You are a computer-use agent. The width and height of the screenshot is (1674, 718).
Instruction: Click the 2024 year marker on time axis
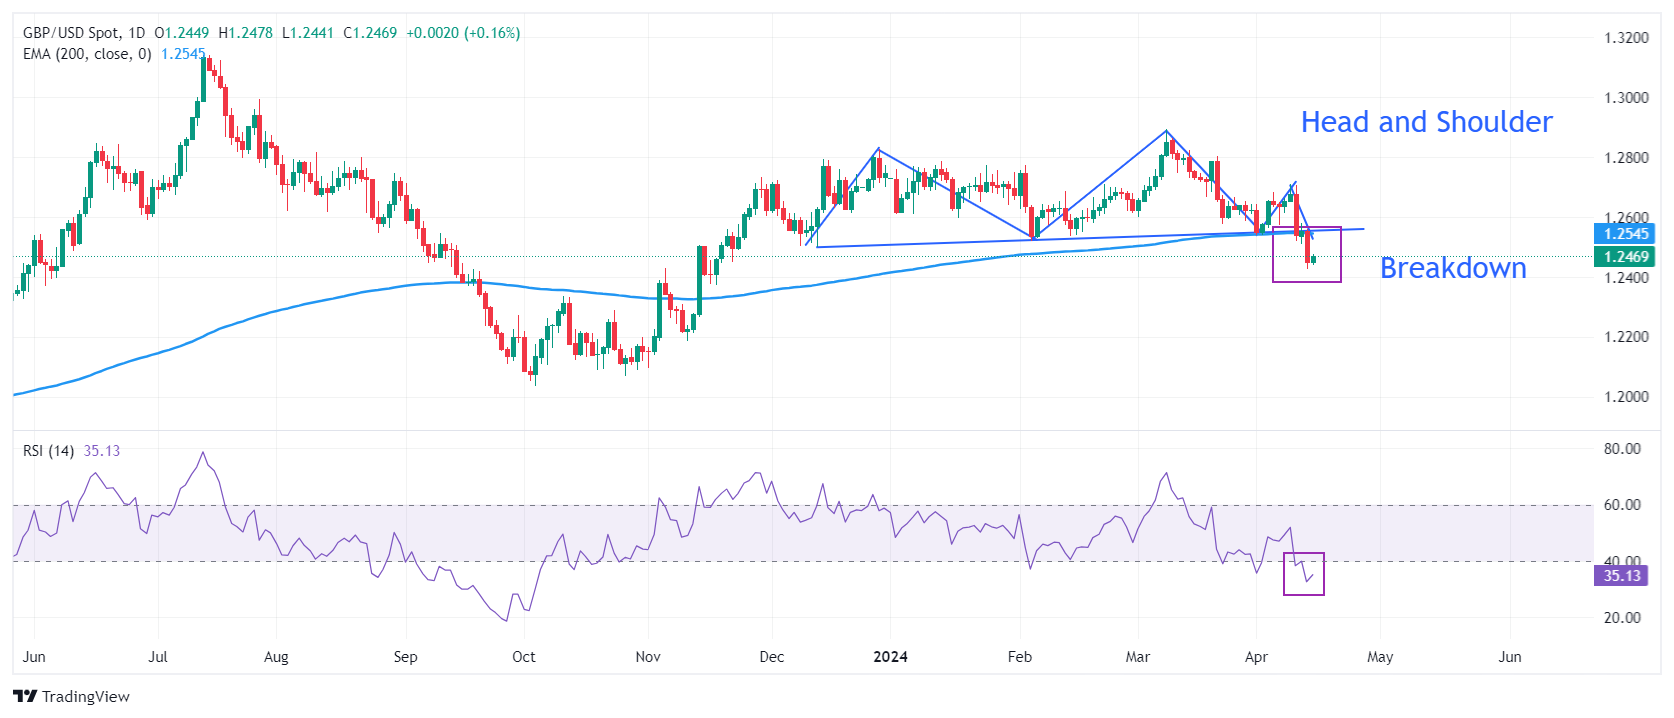[890, 657]
